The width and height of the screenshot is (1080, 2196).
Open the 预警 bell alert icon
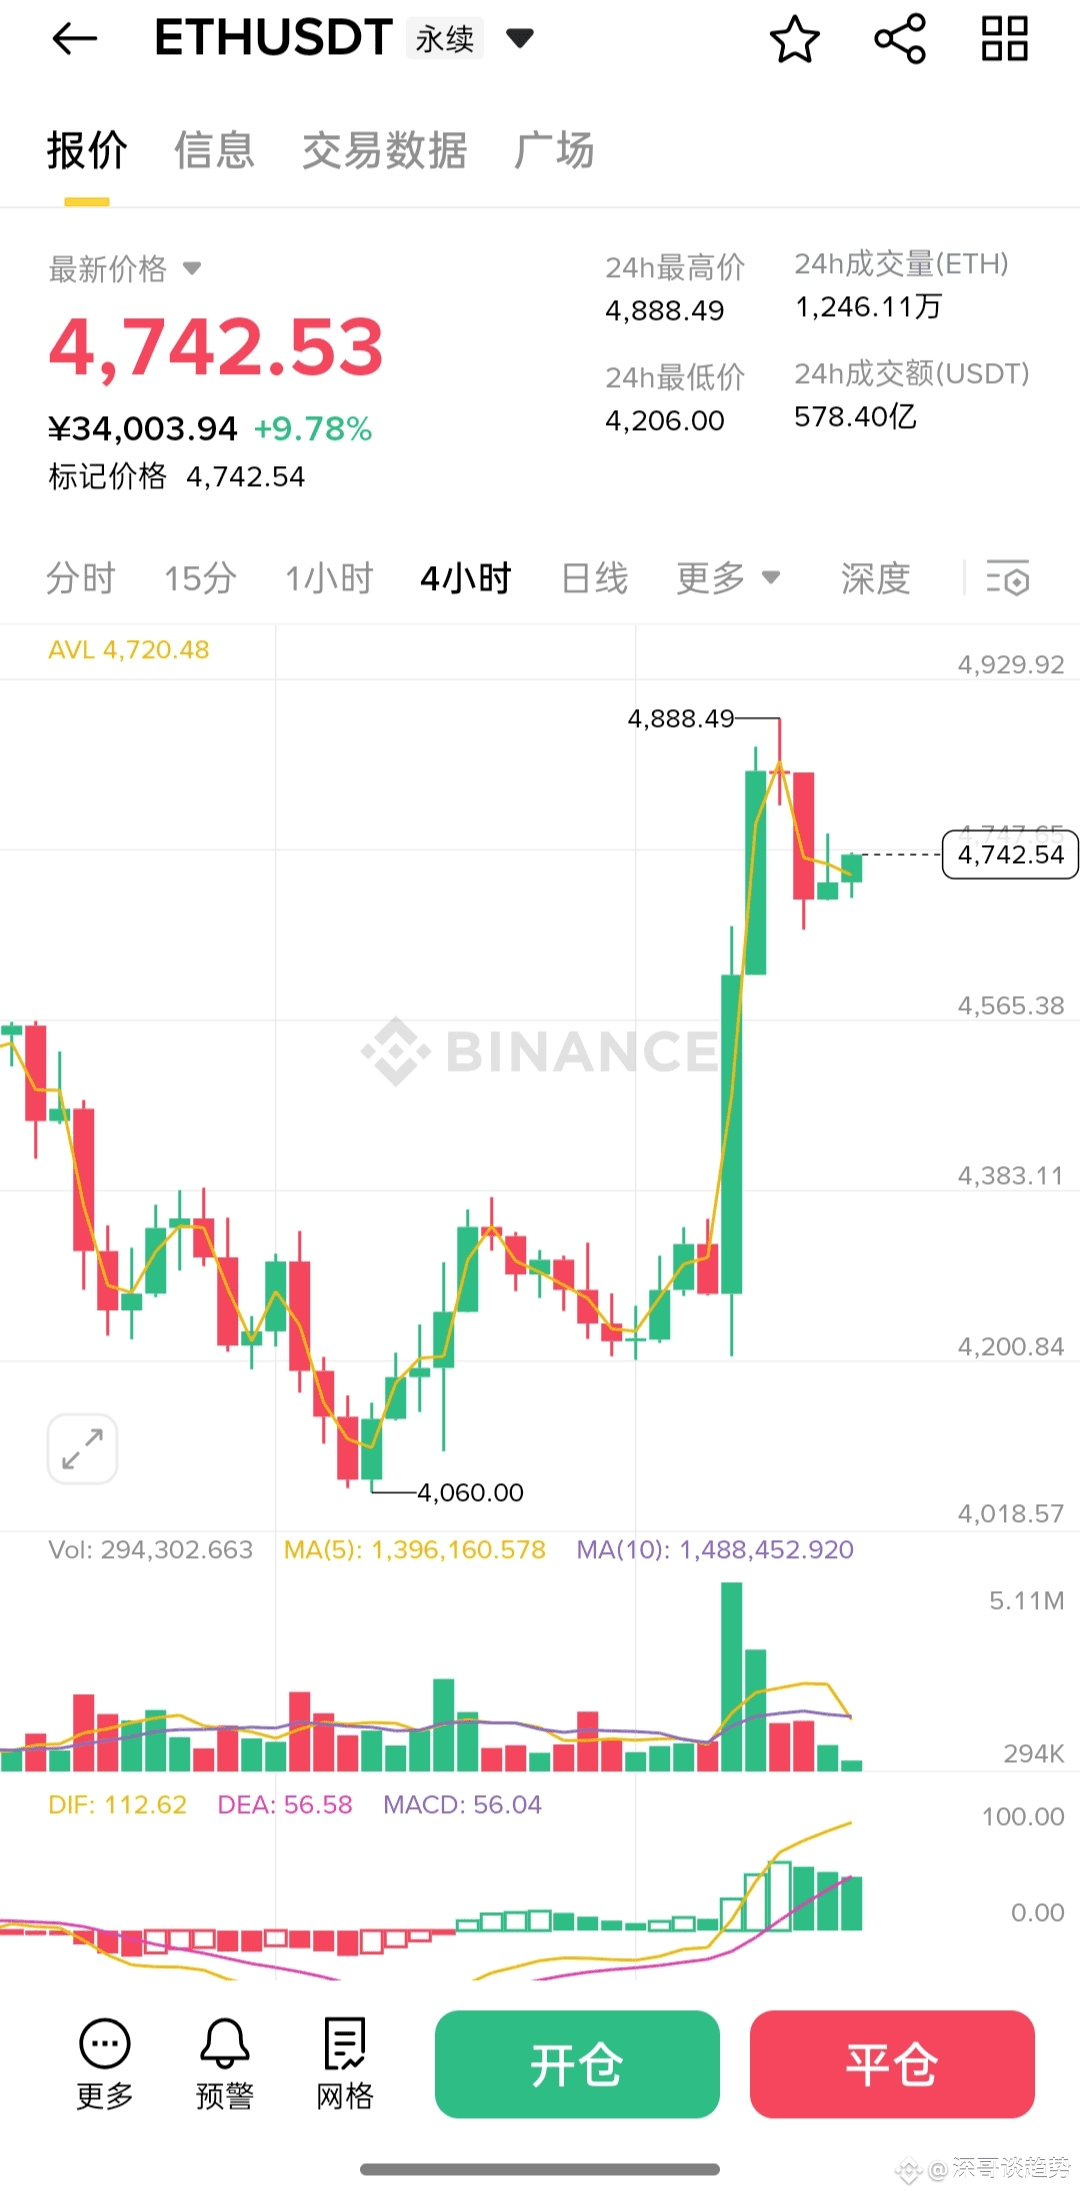click(x=225, y=2063)
